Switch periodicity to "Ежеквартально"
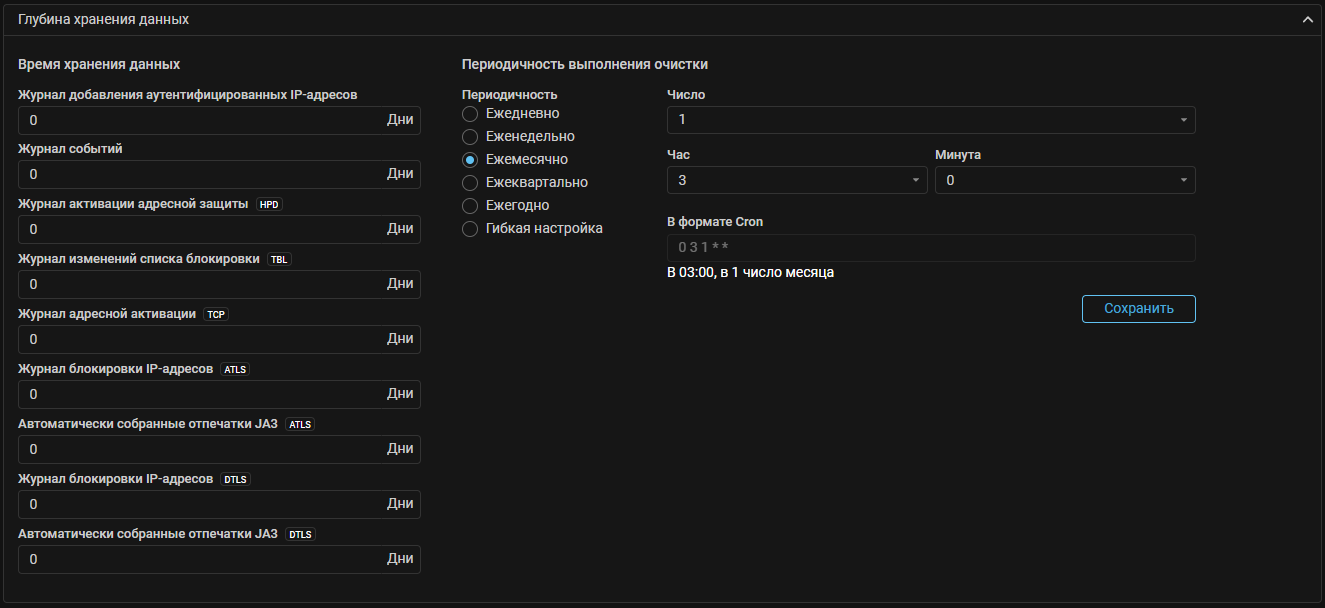Viewport: 1325px width, 608px height. tap(470, 183)
